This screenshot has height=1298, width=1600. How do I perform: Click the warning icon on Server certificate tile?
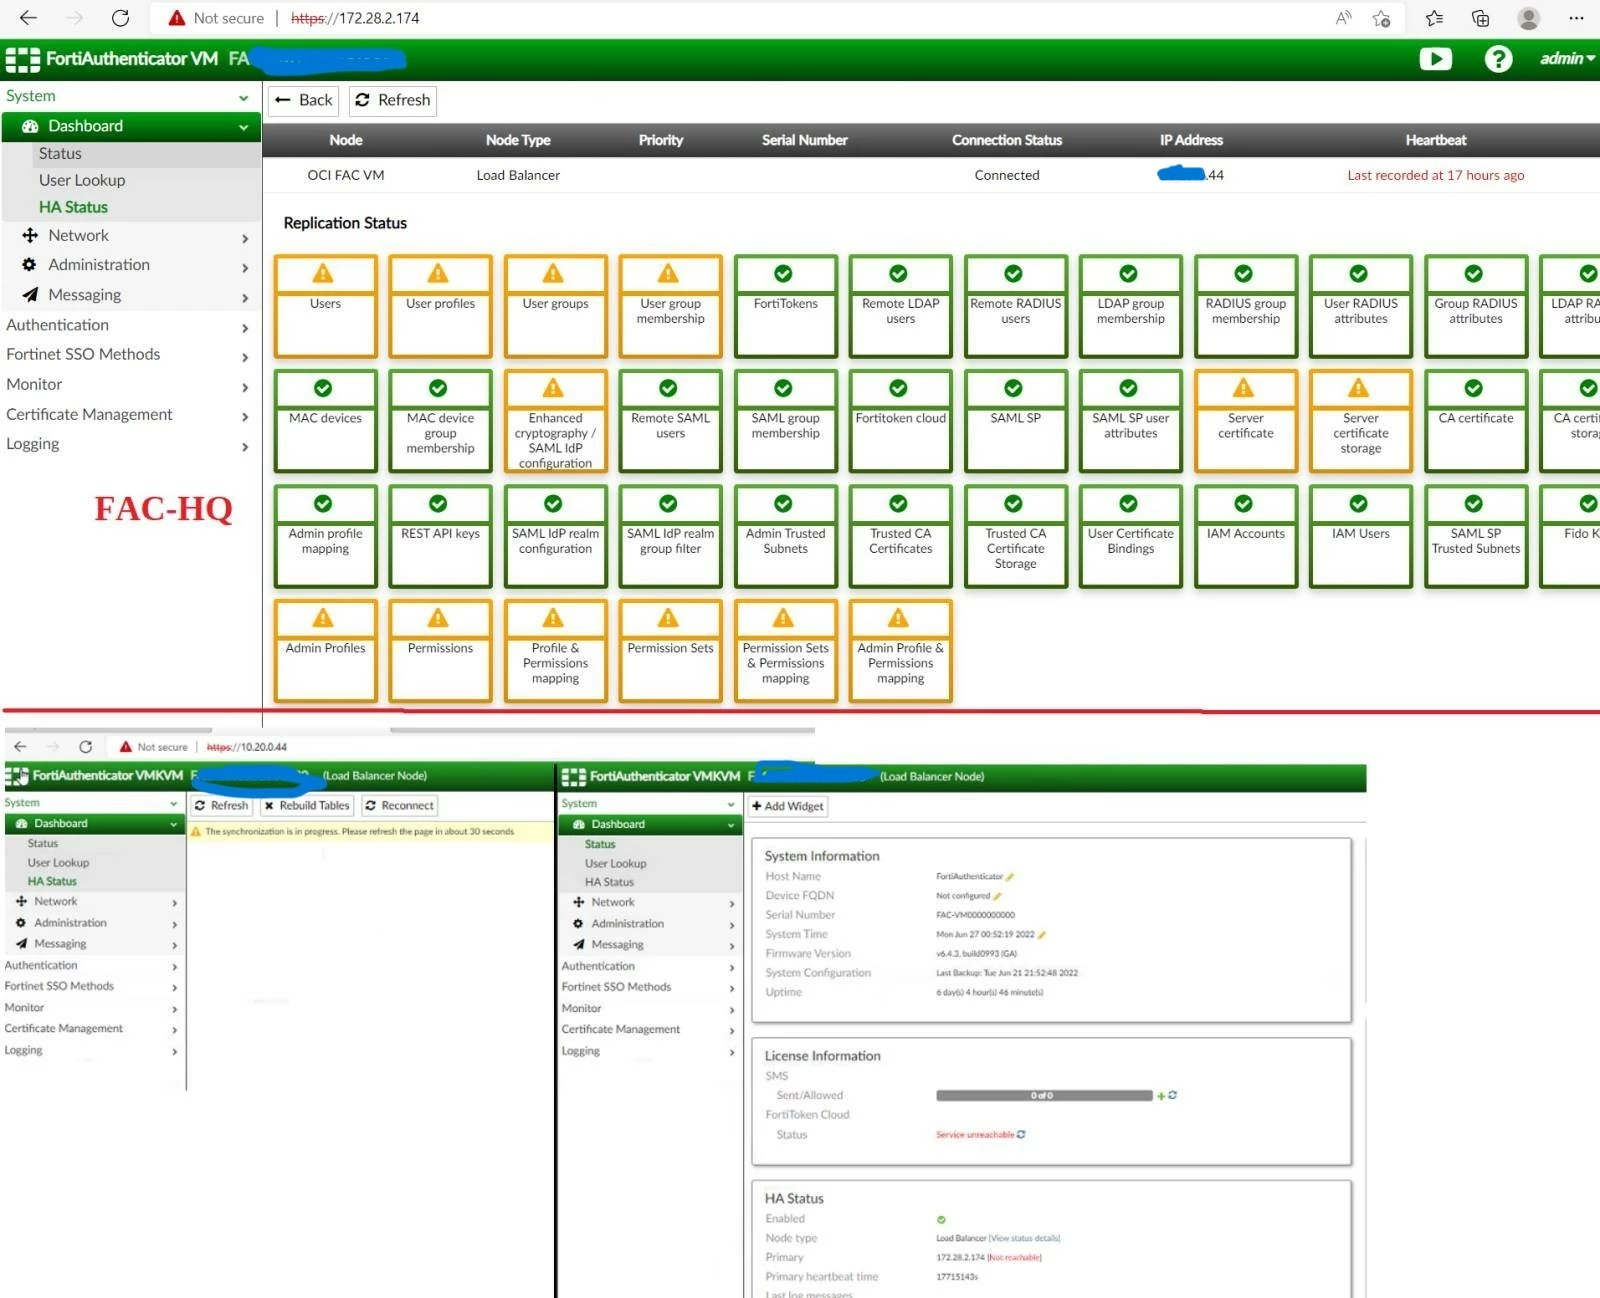pyautogui.click(x=1243, y=388)
